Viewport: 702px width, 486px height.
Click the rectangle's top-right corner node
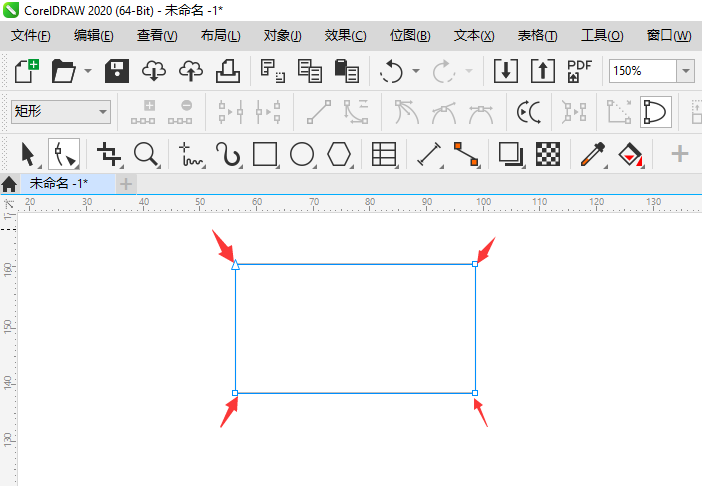pyautogui.click(x=475, y=264)
